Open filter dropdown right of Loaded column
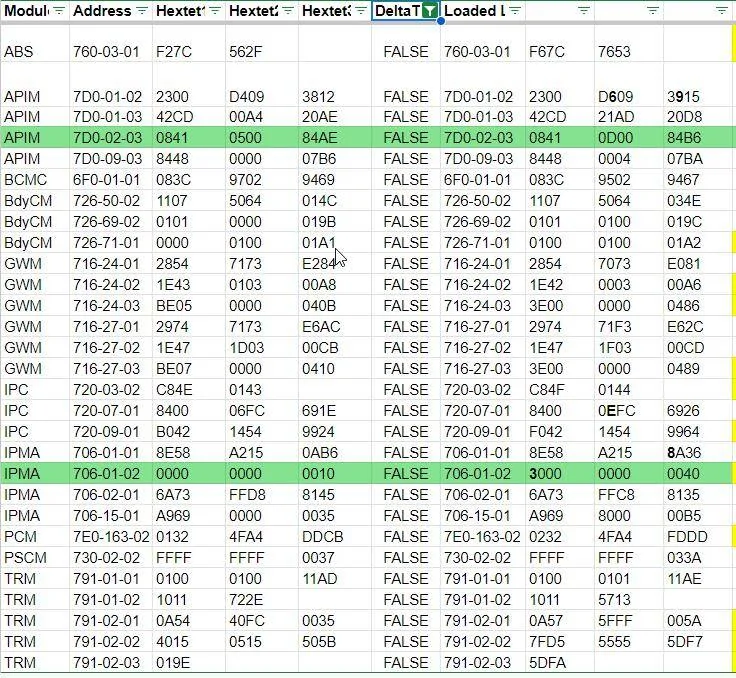736x678 pixels. 583,10
